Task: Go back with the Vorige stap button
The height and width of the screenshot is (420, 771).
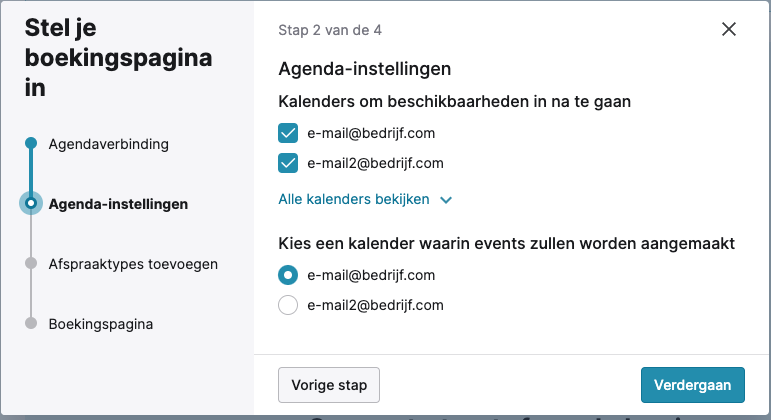Action: point(329,384)
